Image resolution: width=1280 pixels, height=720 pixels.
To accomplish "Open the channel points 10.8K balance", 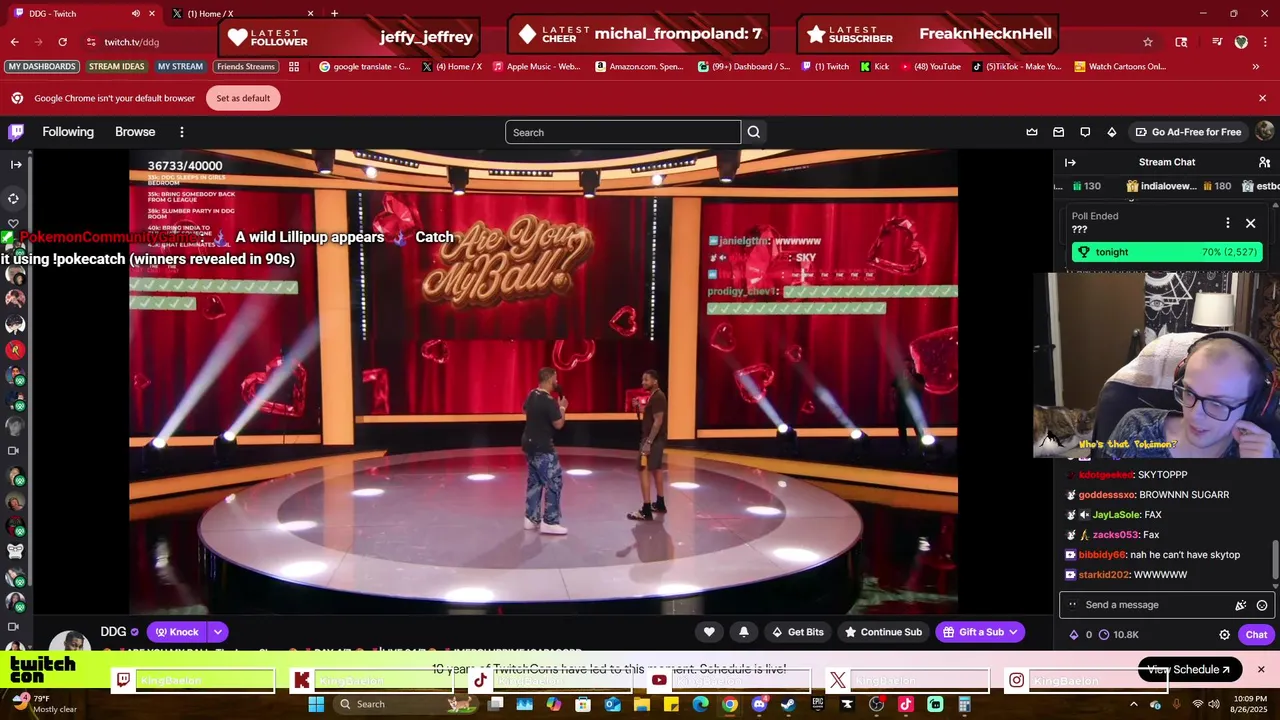I will pyautogui.click(x=1119, y=635).
